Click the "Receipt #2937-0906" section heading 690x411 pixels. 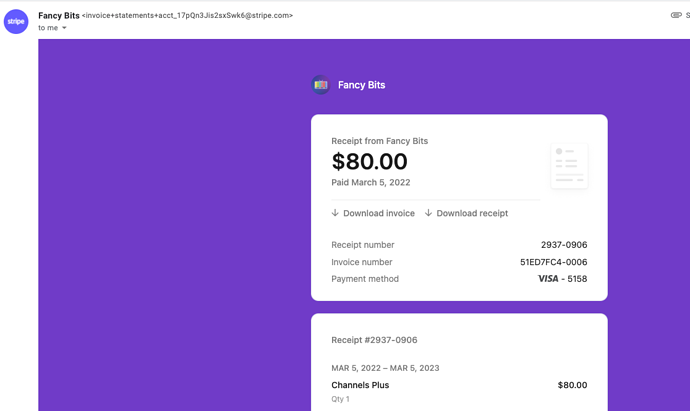pos(374,340)
